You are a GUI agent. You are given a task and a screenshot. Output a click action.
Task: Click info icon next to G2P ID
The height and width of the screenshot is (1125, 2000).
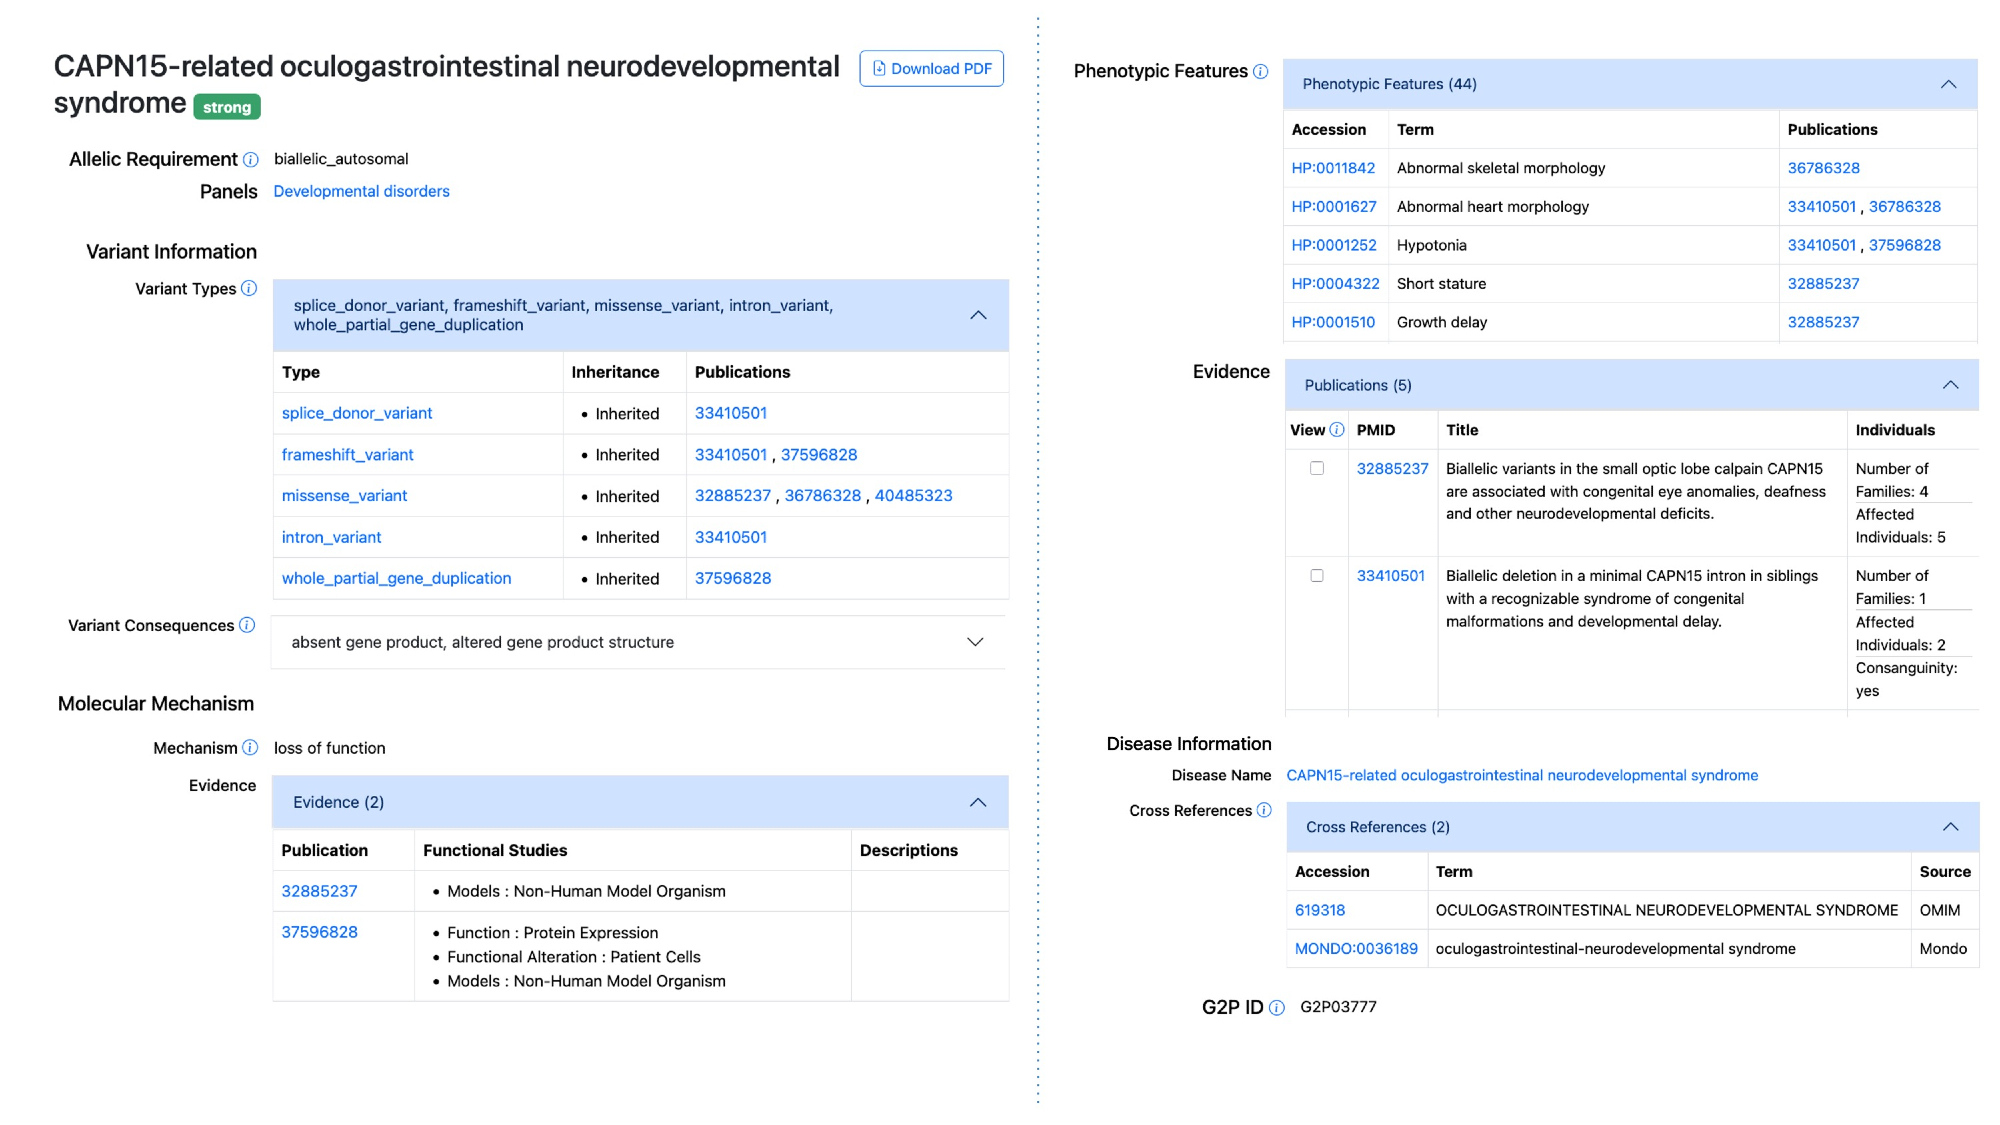coord(1277,1008)
